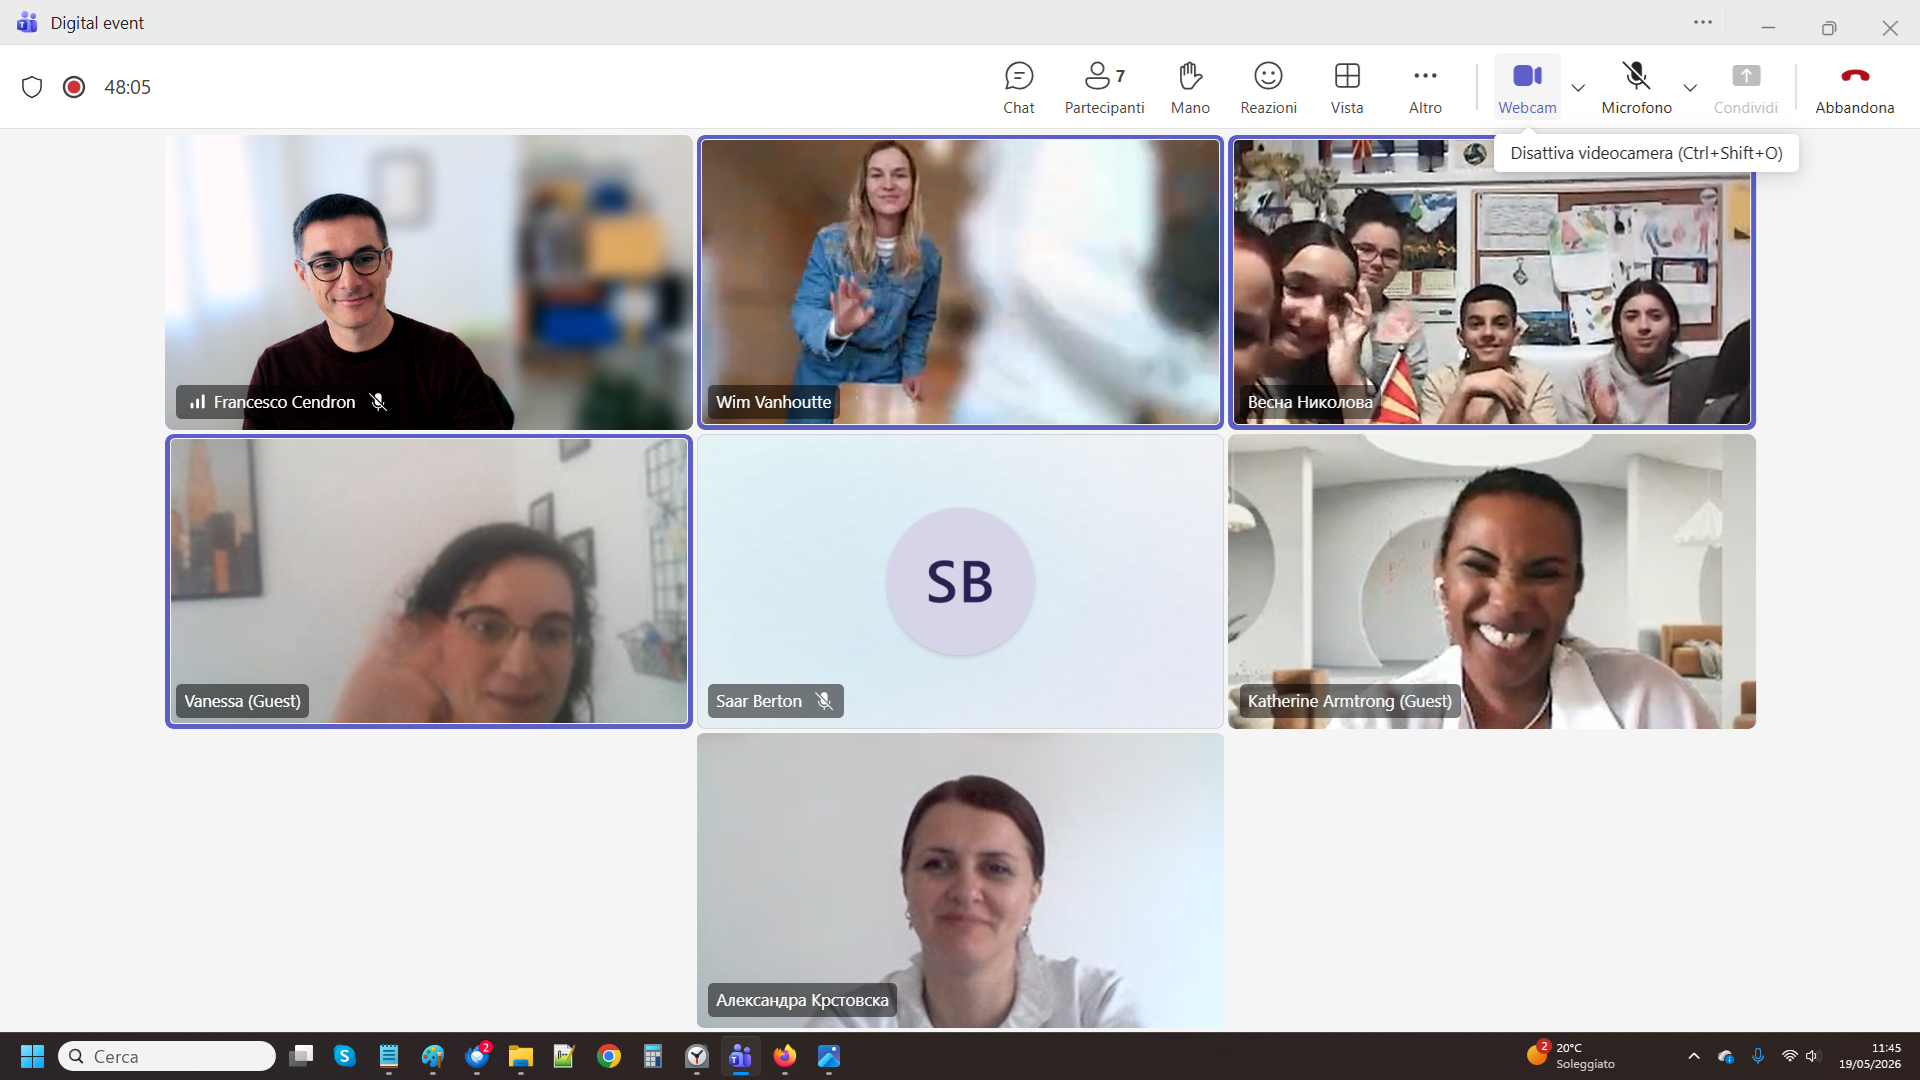Viewport: 1920px width, 1080px height.
Task: Turn off the Webcam
Action: point(1527,88)
